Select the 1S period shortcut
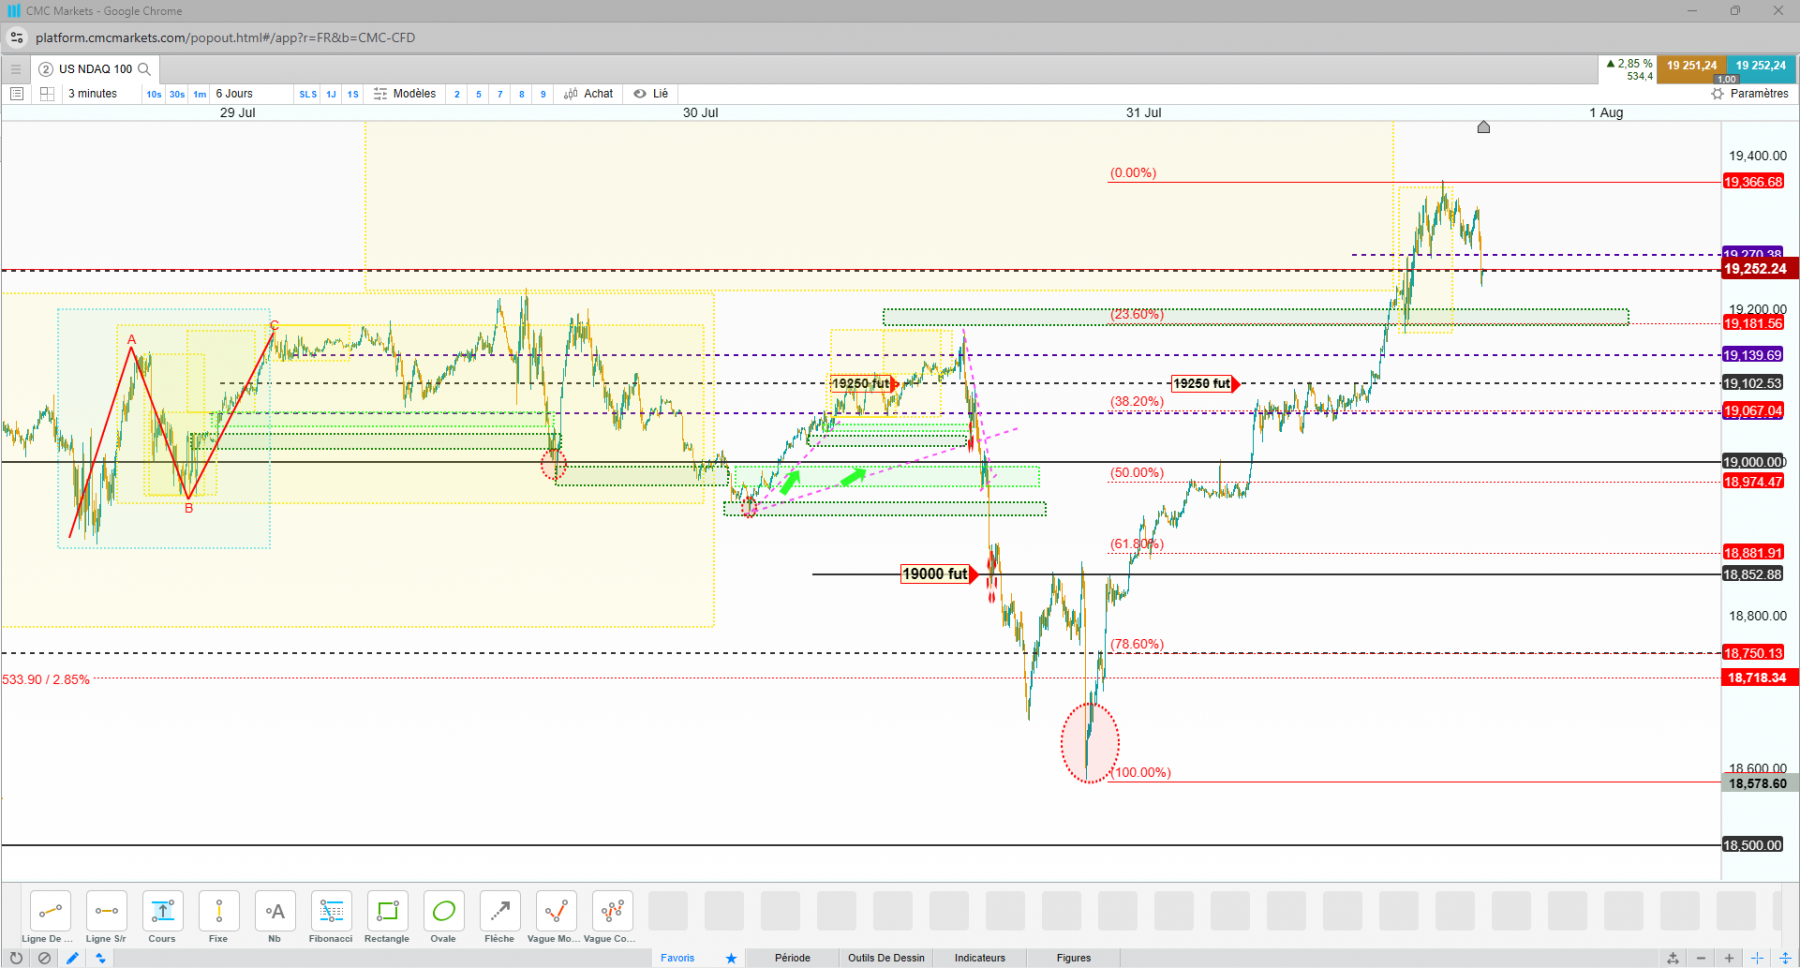1800x968 pixels. [x=353, y=94]
